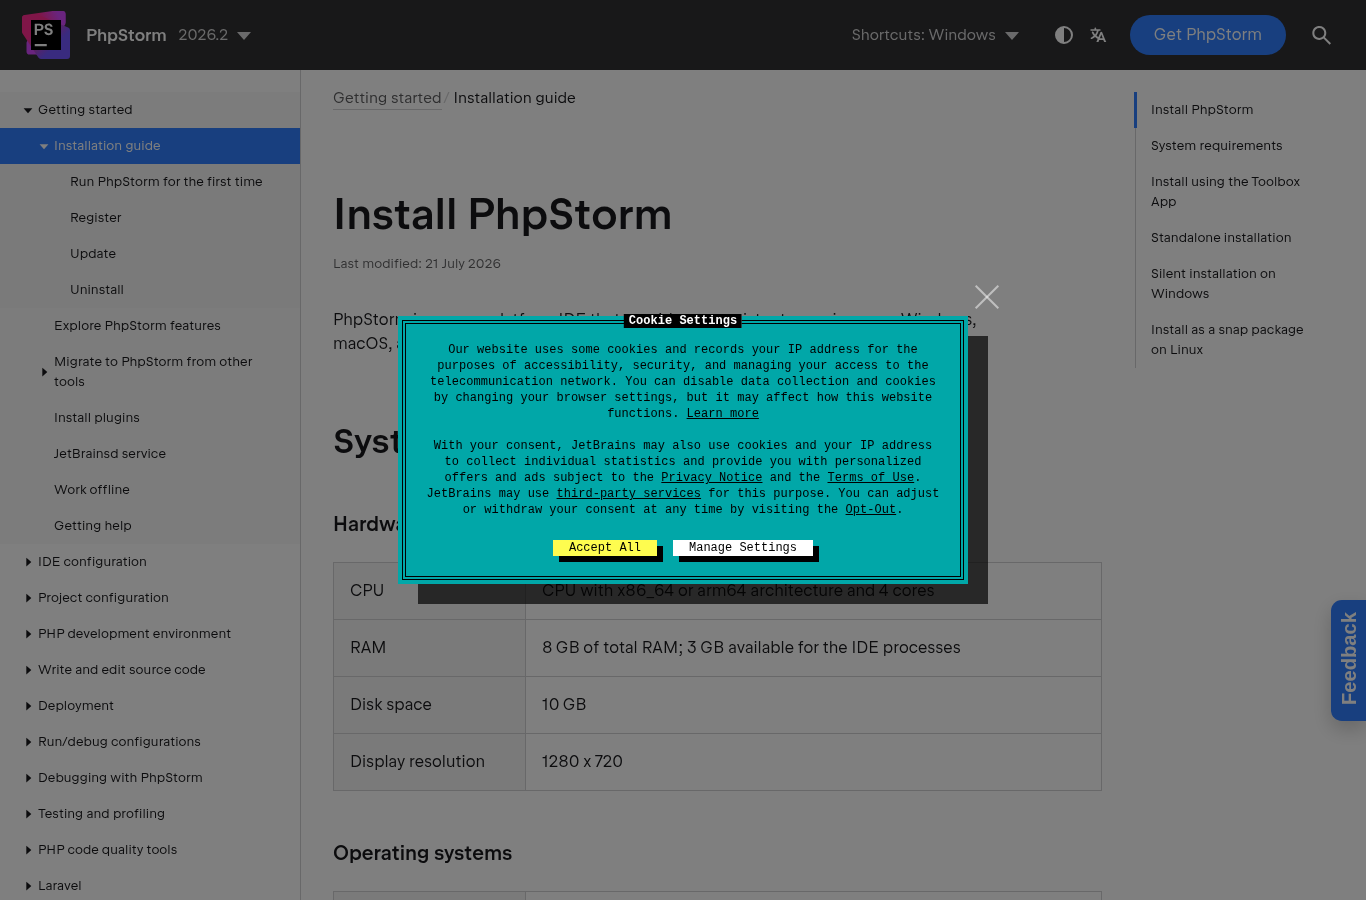Collapse the Getting started section
This screenshot has height=900, width=1366.
(28, 110)
